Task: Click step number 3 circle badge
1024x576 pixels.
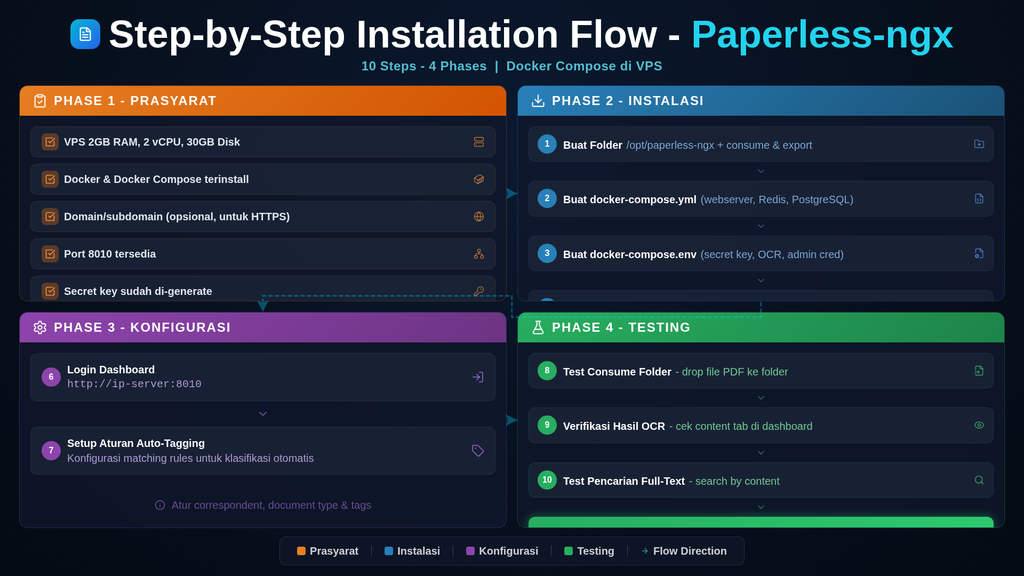Action: pyautogui.click(x=547, y=253)
